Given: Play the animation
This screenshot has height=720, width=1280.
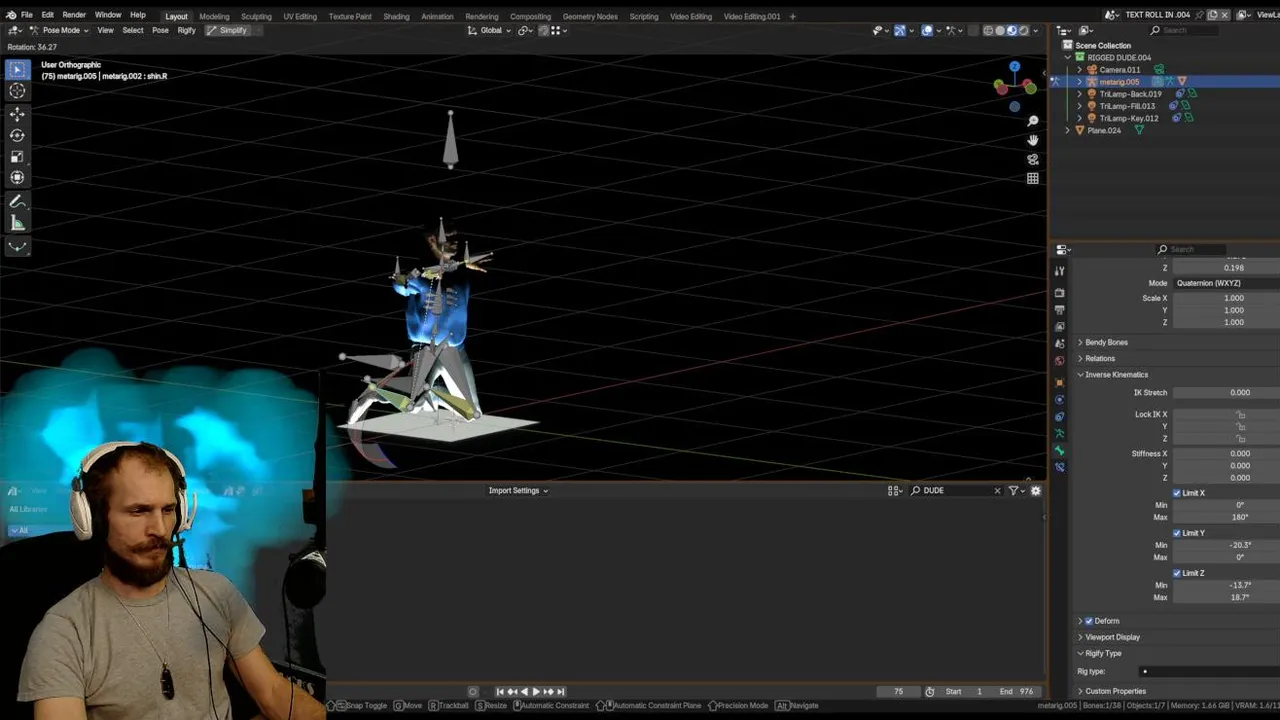Looking at the screenshot, I should [x=535, y=691].
